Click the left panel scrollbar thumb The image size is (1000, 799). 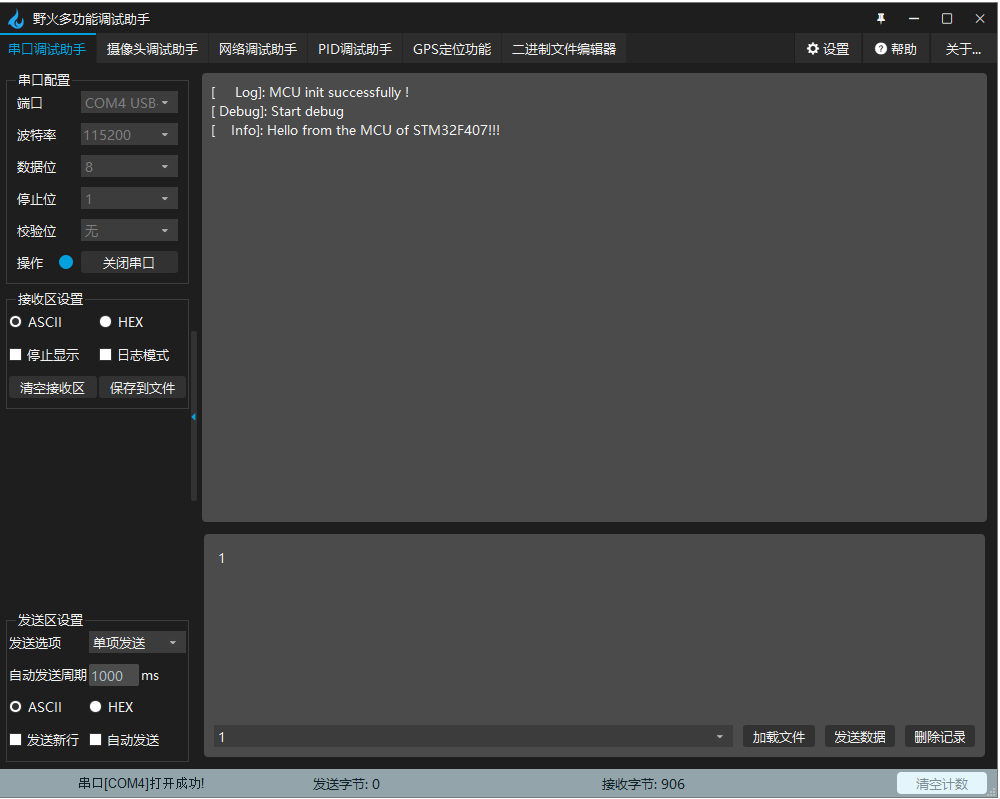192,416
